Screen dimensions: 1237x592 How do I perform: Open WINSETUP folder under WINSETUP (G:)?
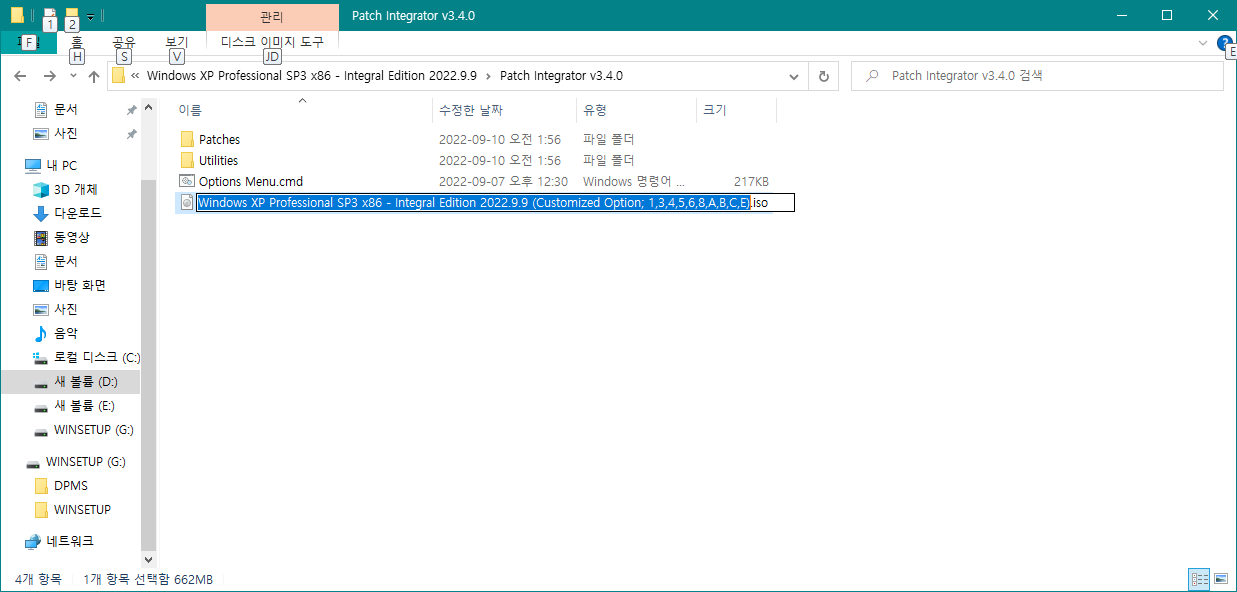point(82,509)
